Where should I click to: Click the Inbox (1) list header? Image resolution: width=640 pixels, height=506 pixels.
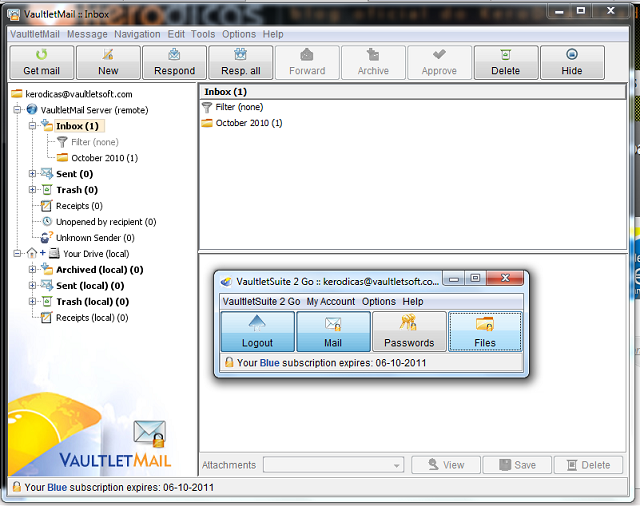(x=413, y=92)
